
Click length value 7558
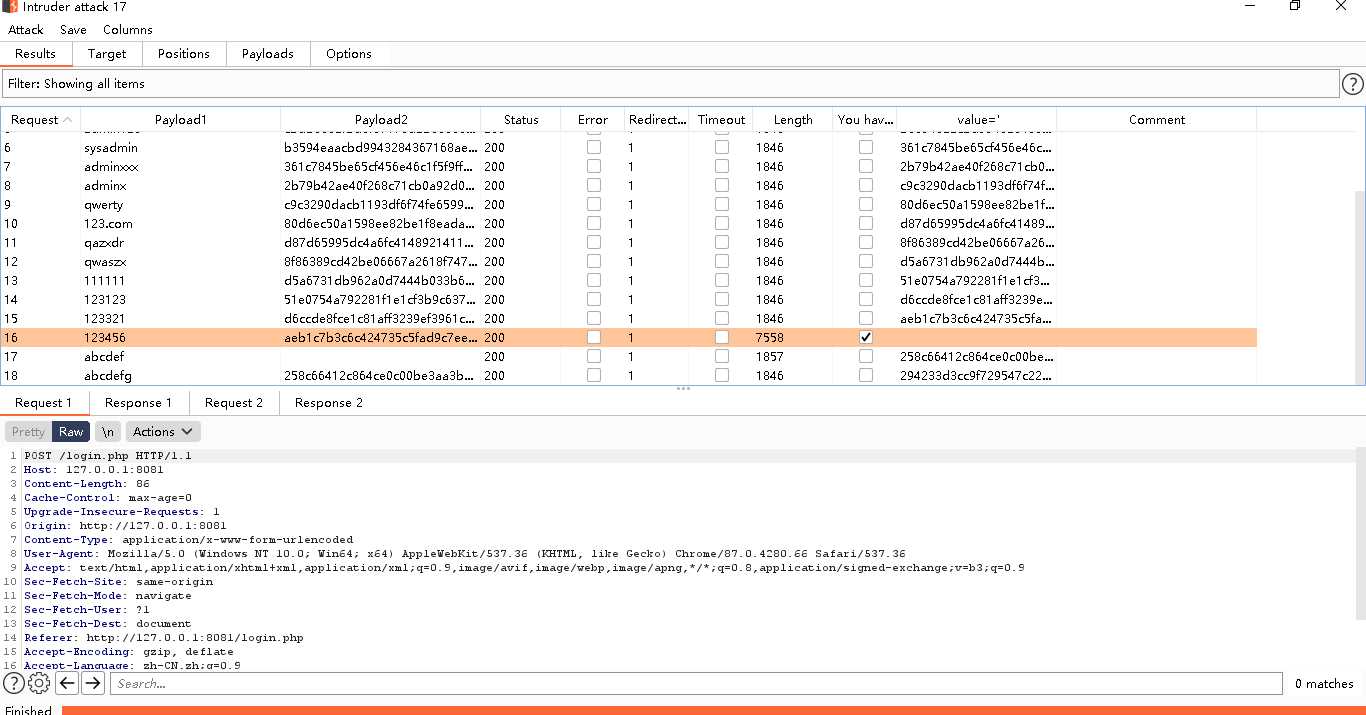point(770,338)
